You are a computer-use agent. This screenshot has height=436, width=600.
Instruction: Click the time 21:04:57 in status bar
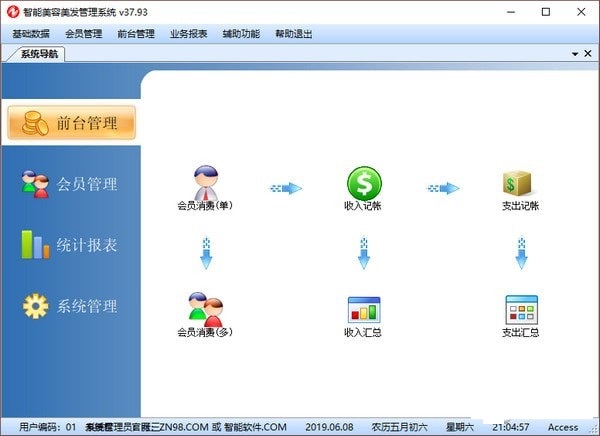point(511,427)
